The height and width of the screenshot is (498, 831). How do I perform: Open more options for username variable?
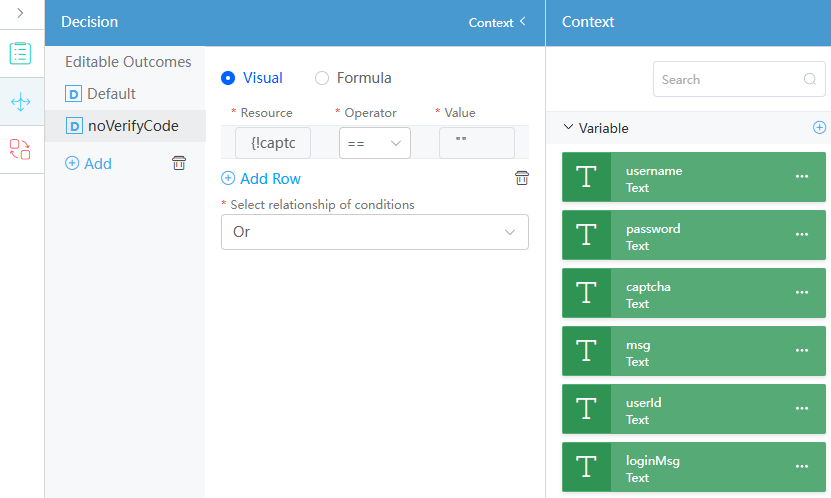coord(802,176)
